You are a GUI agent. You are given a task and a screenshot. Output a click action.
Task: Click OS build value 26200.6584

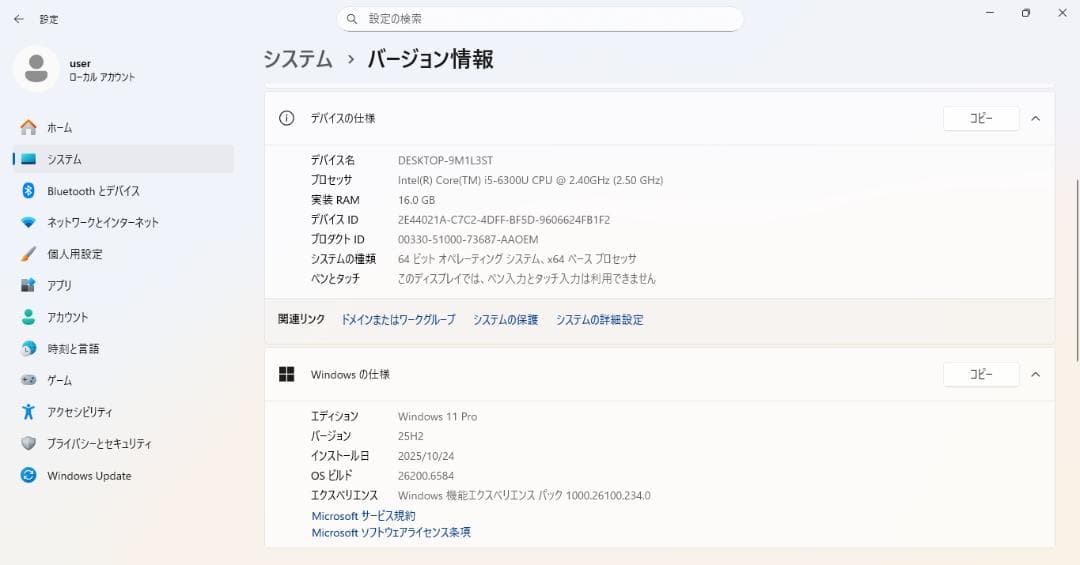click(x=426, y=475)
